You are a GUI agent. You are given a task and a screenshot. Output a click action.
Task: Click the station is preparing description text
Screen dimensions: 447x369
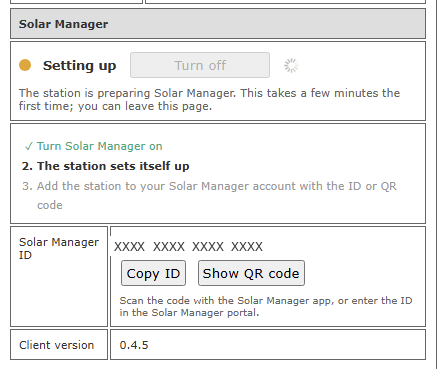209,99
